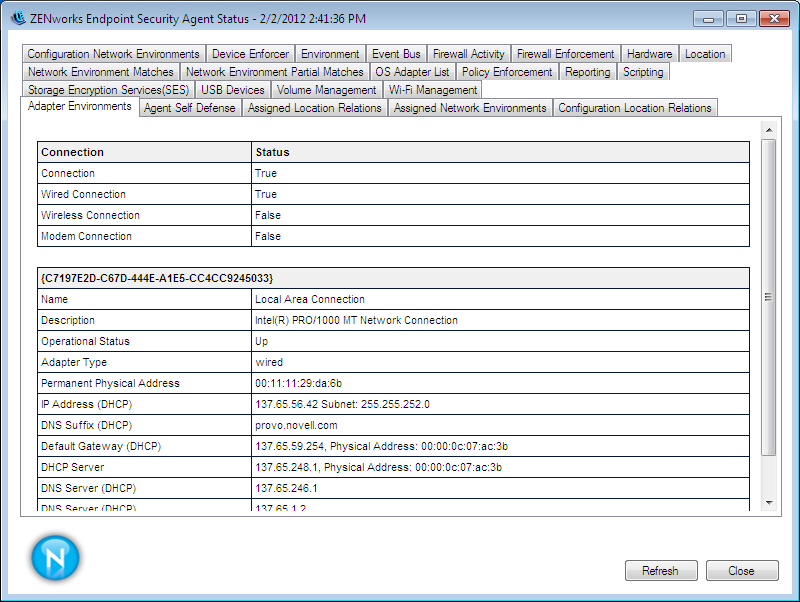Switch to Assigned Location Relations tab
The image size is (800, 602).
(x=314, y=108)
